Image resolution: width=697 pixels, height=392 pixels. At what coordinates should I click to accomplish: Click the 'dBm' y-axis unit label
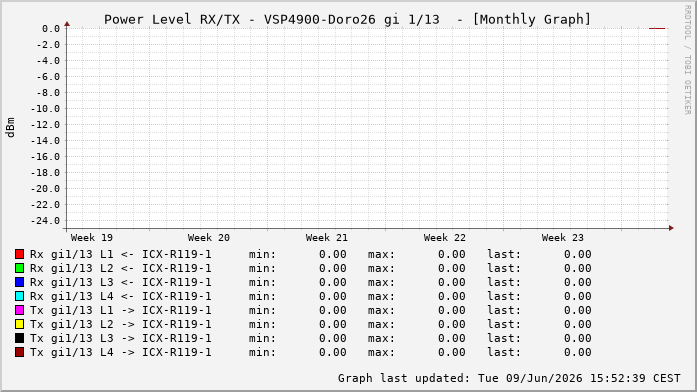tap(11, 128)
